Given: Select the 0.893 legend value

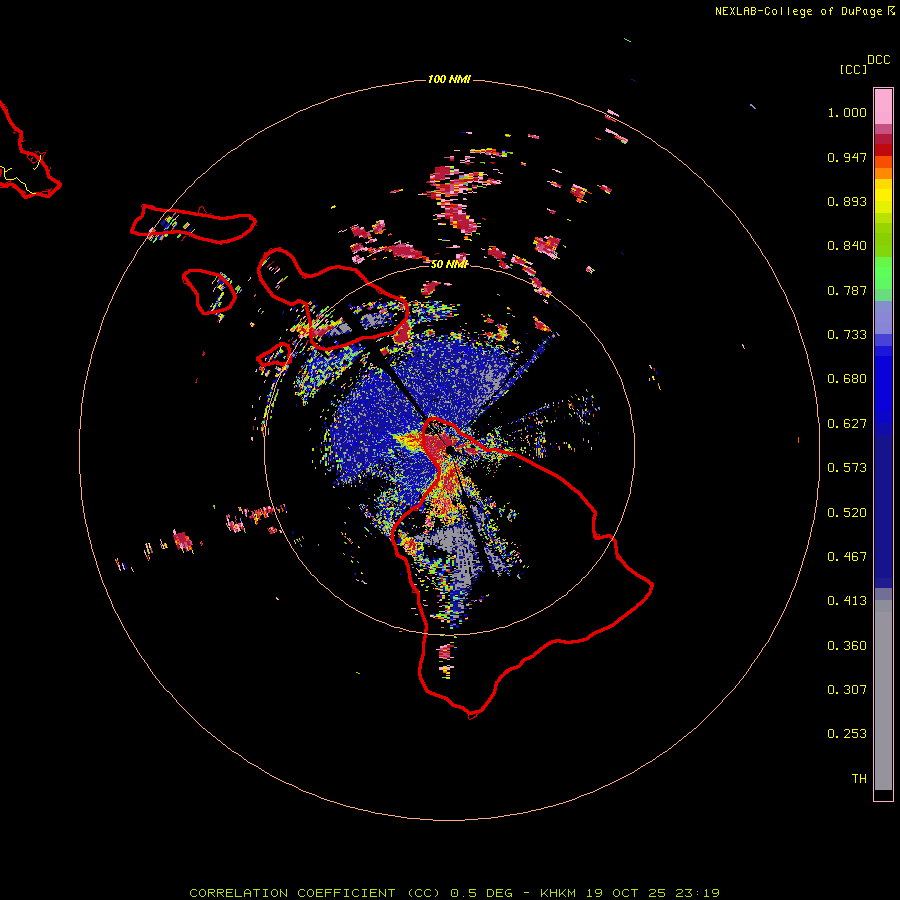Looking at the screenshot, I should coord(847,201).
